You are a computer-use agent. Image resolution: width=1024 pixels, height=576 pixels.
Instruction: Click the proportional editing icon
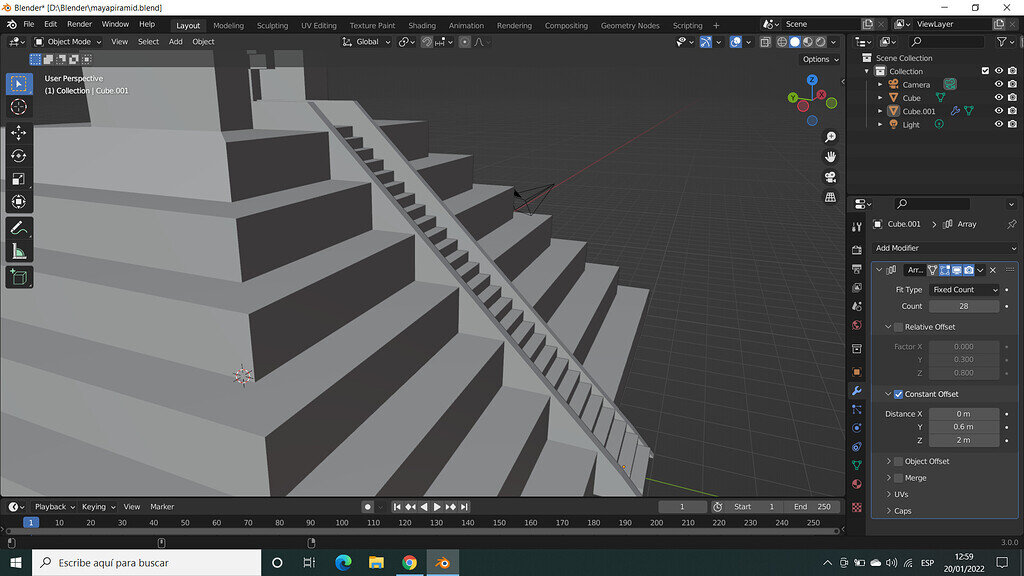click(464, 42)
